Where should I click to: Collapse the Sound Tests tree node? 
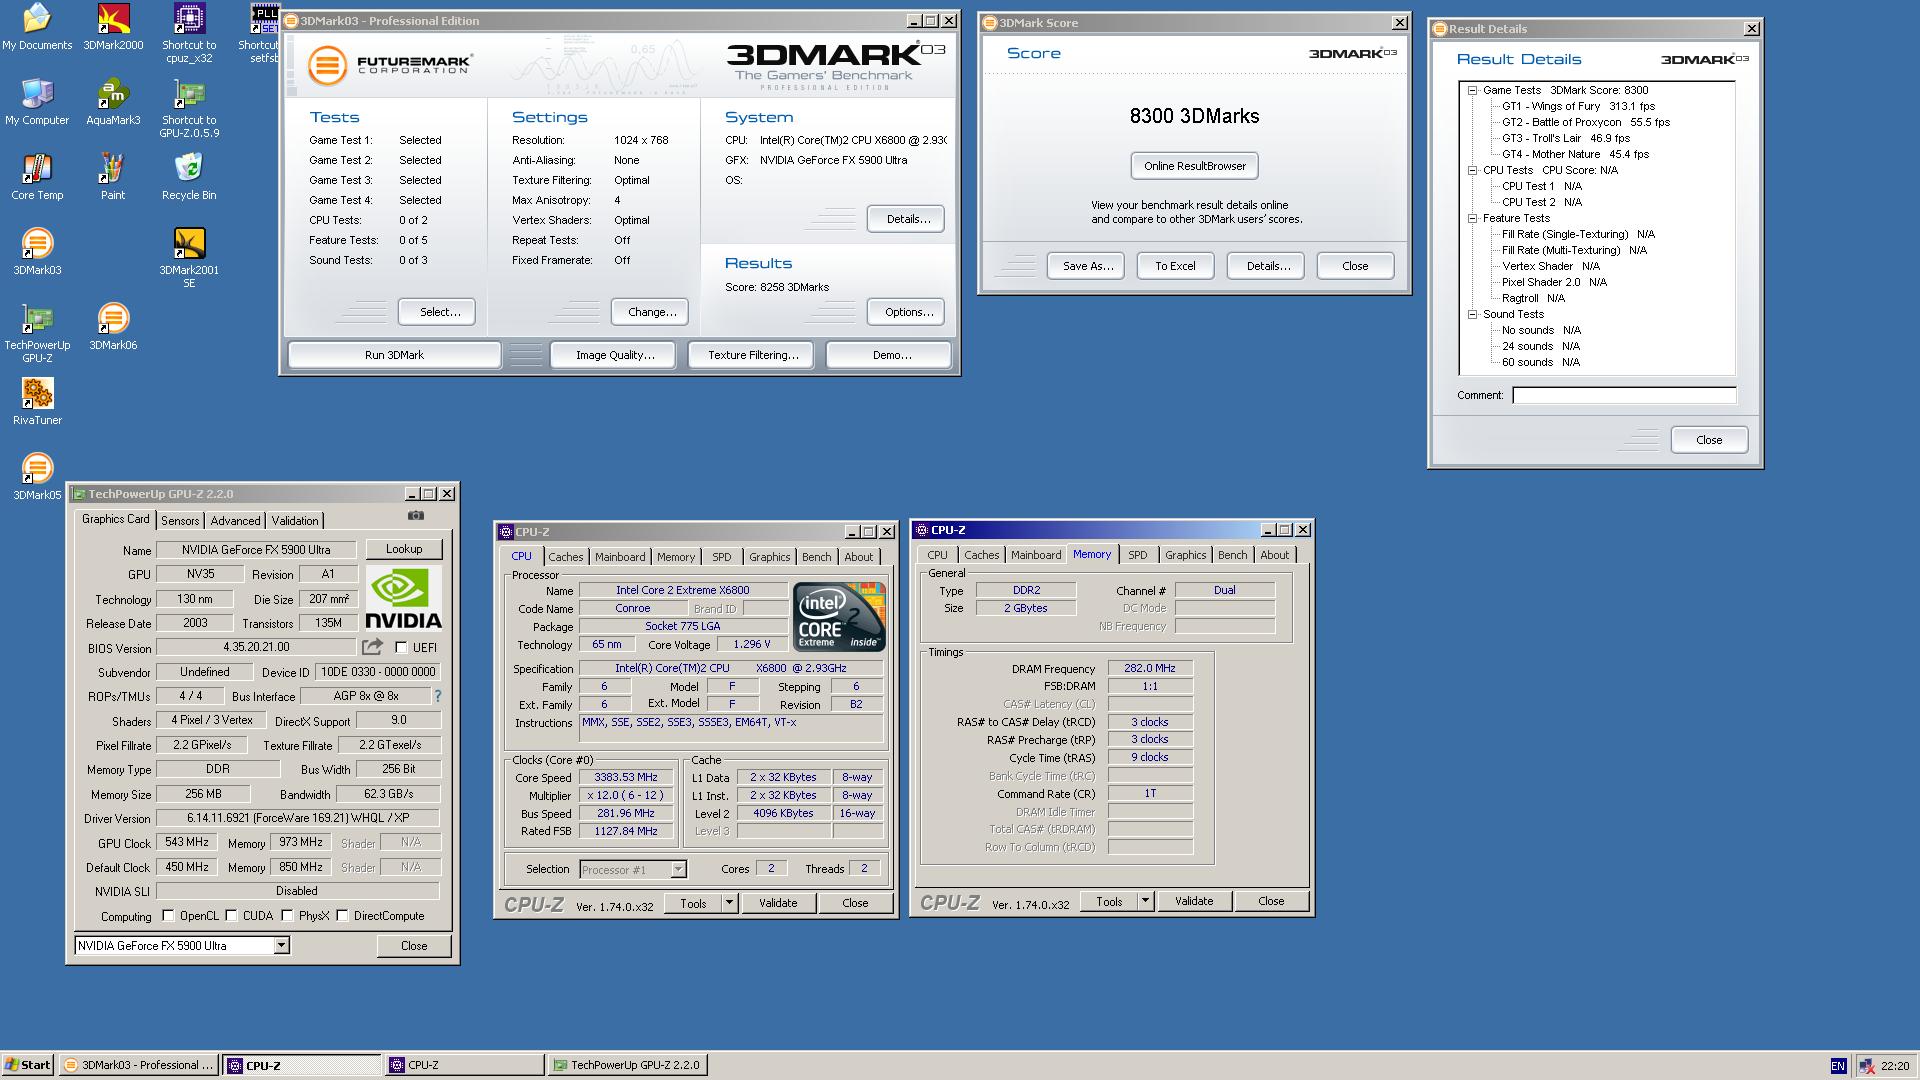coord(1472,314)
